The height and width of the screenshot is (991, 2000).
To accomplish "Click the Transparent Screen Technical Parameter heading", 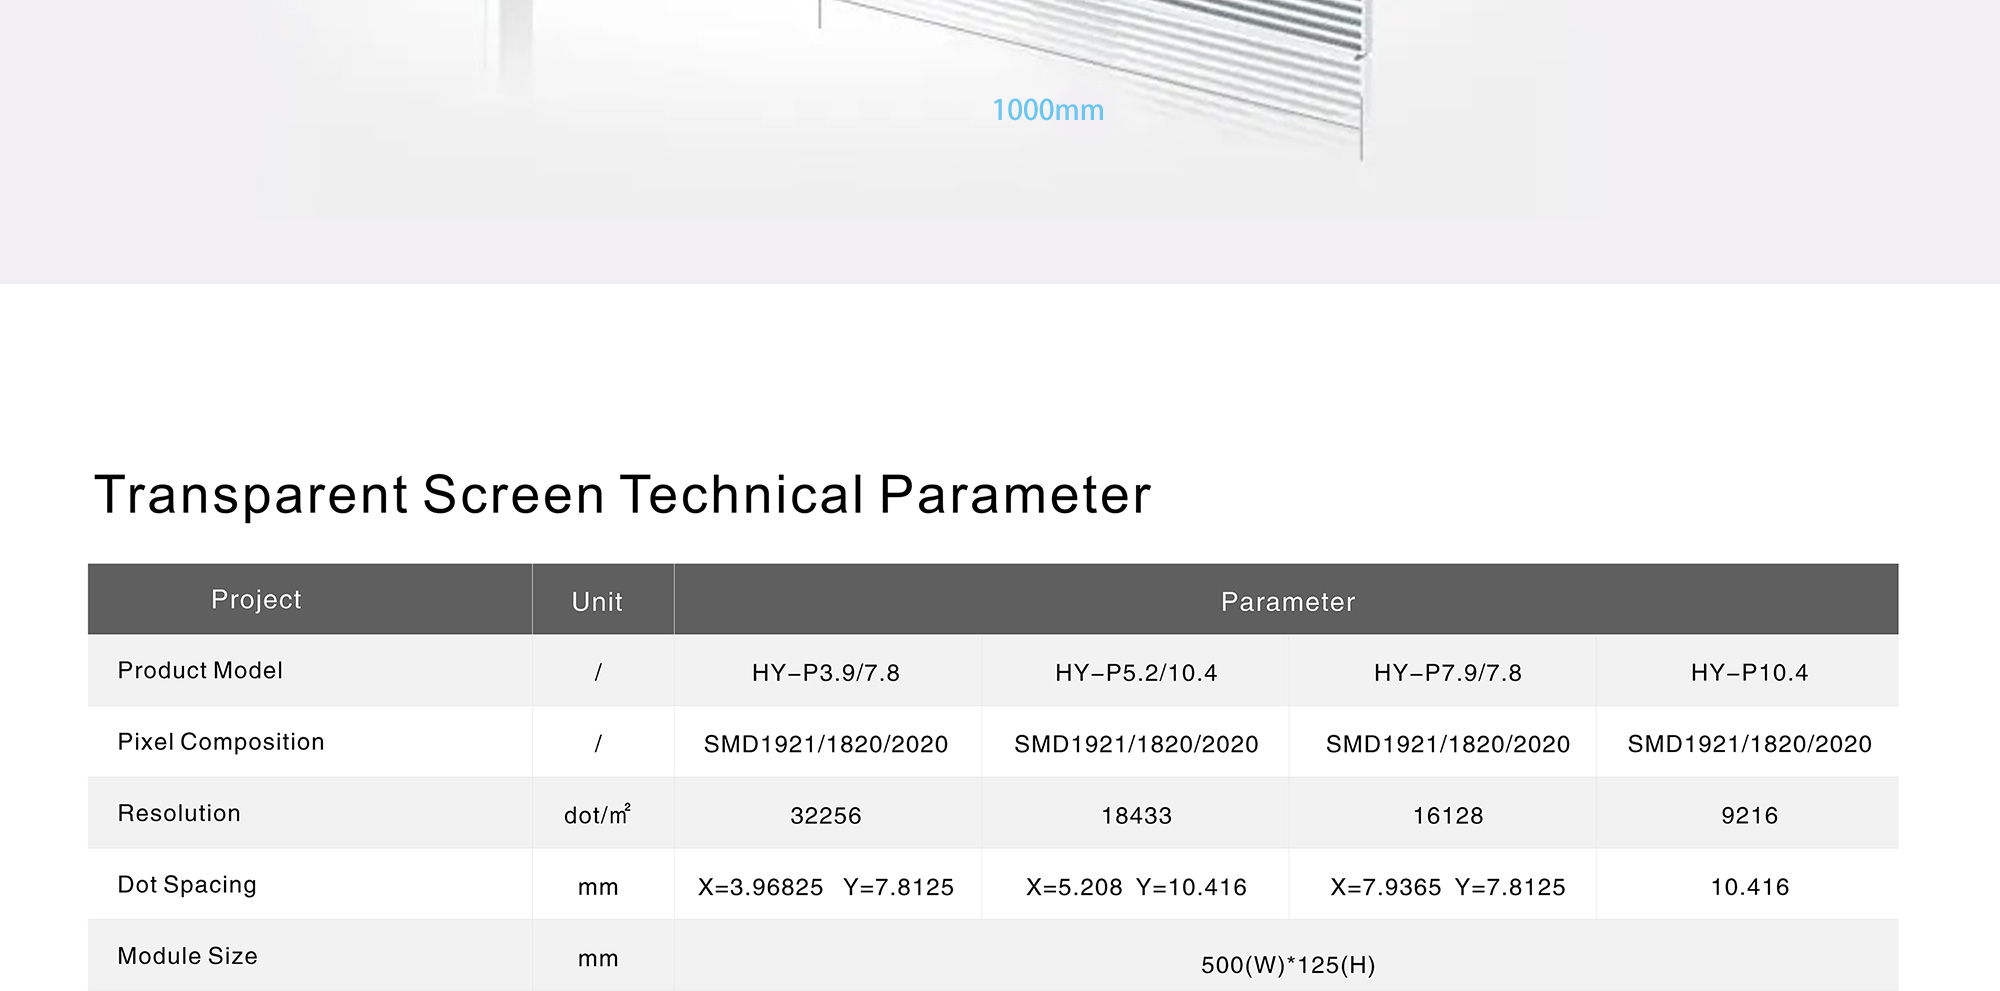I will point(622,495).
